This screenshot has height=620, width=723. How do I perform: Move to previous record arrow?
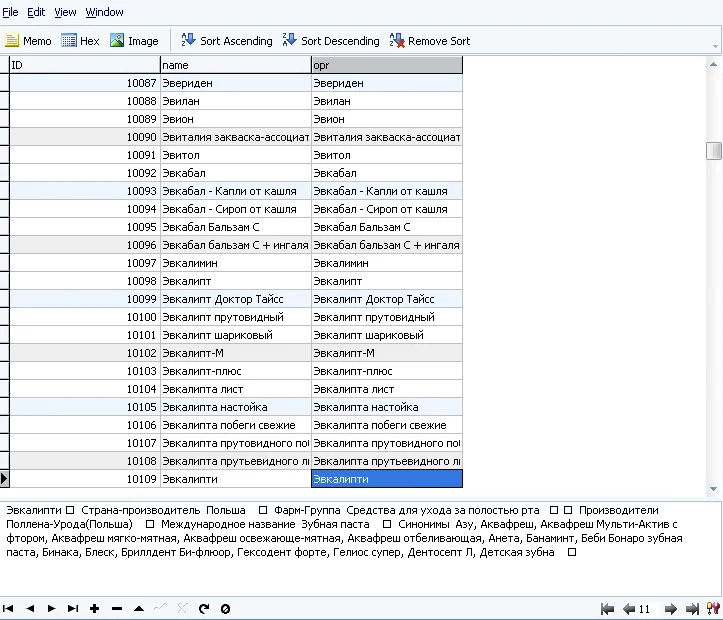tap(29, 608)
